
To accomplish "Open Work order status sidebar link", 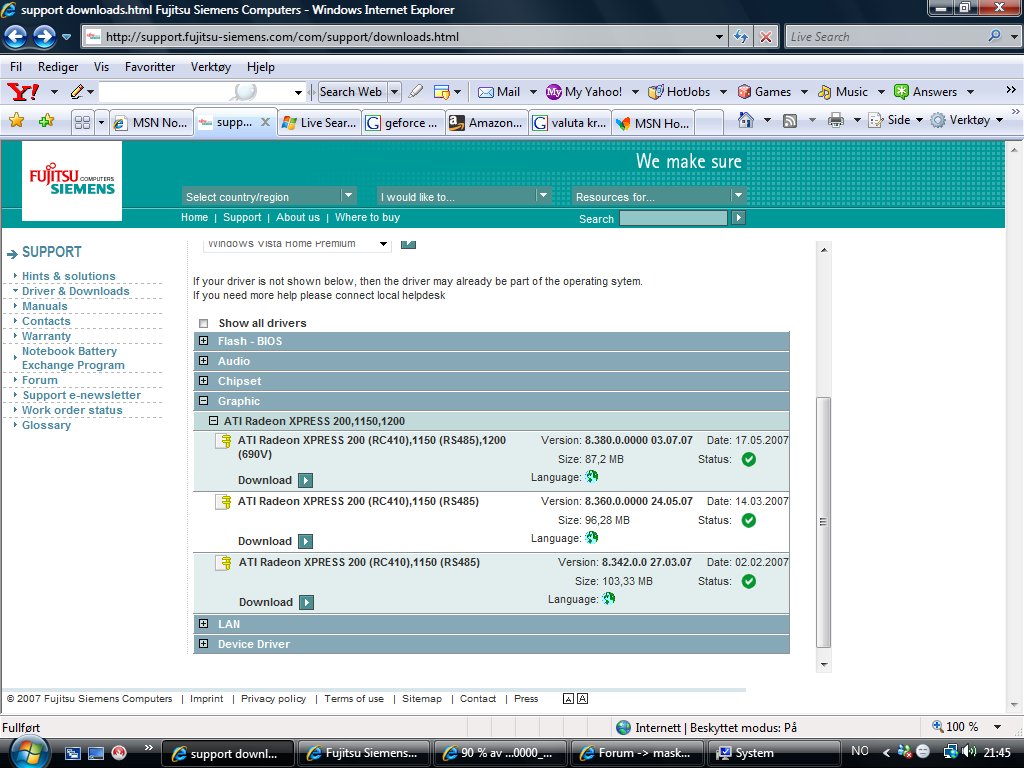I will pyautogui.click(x=72, y=410).
